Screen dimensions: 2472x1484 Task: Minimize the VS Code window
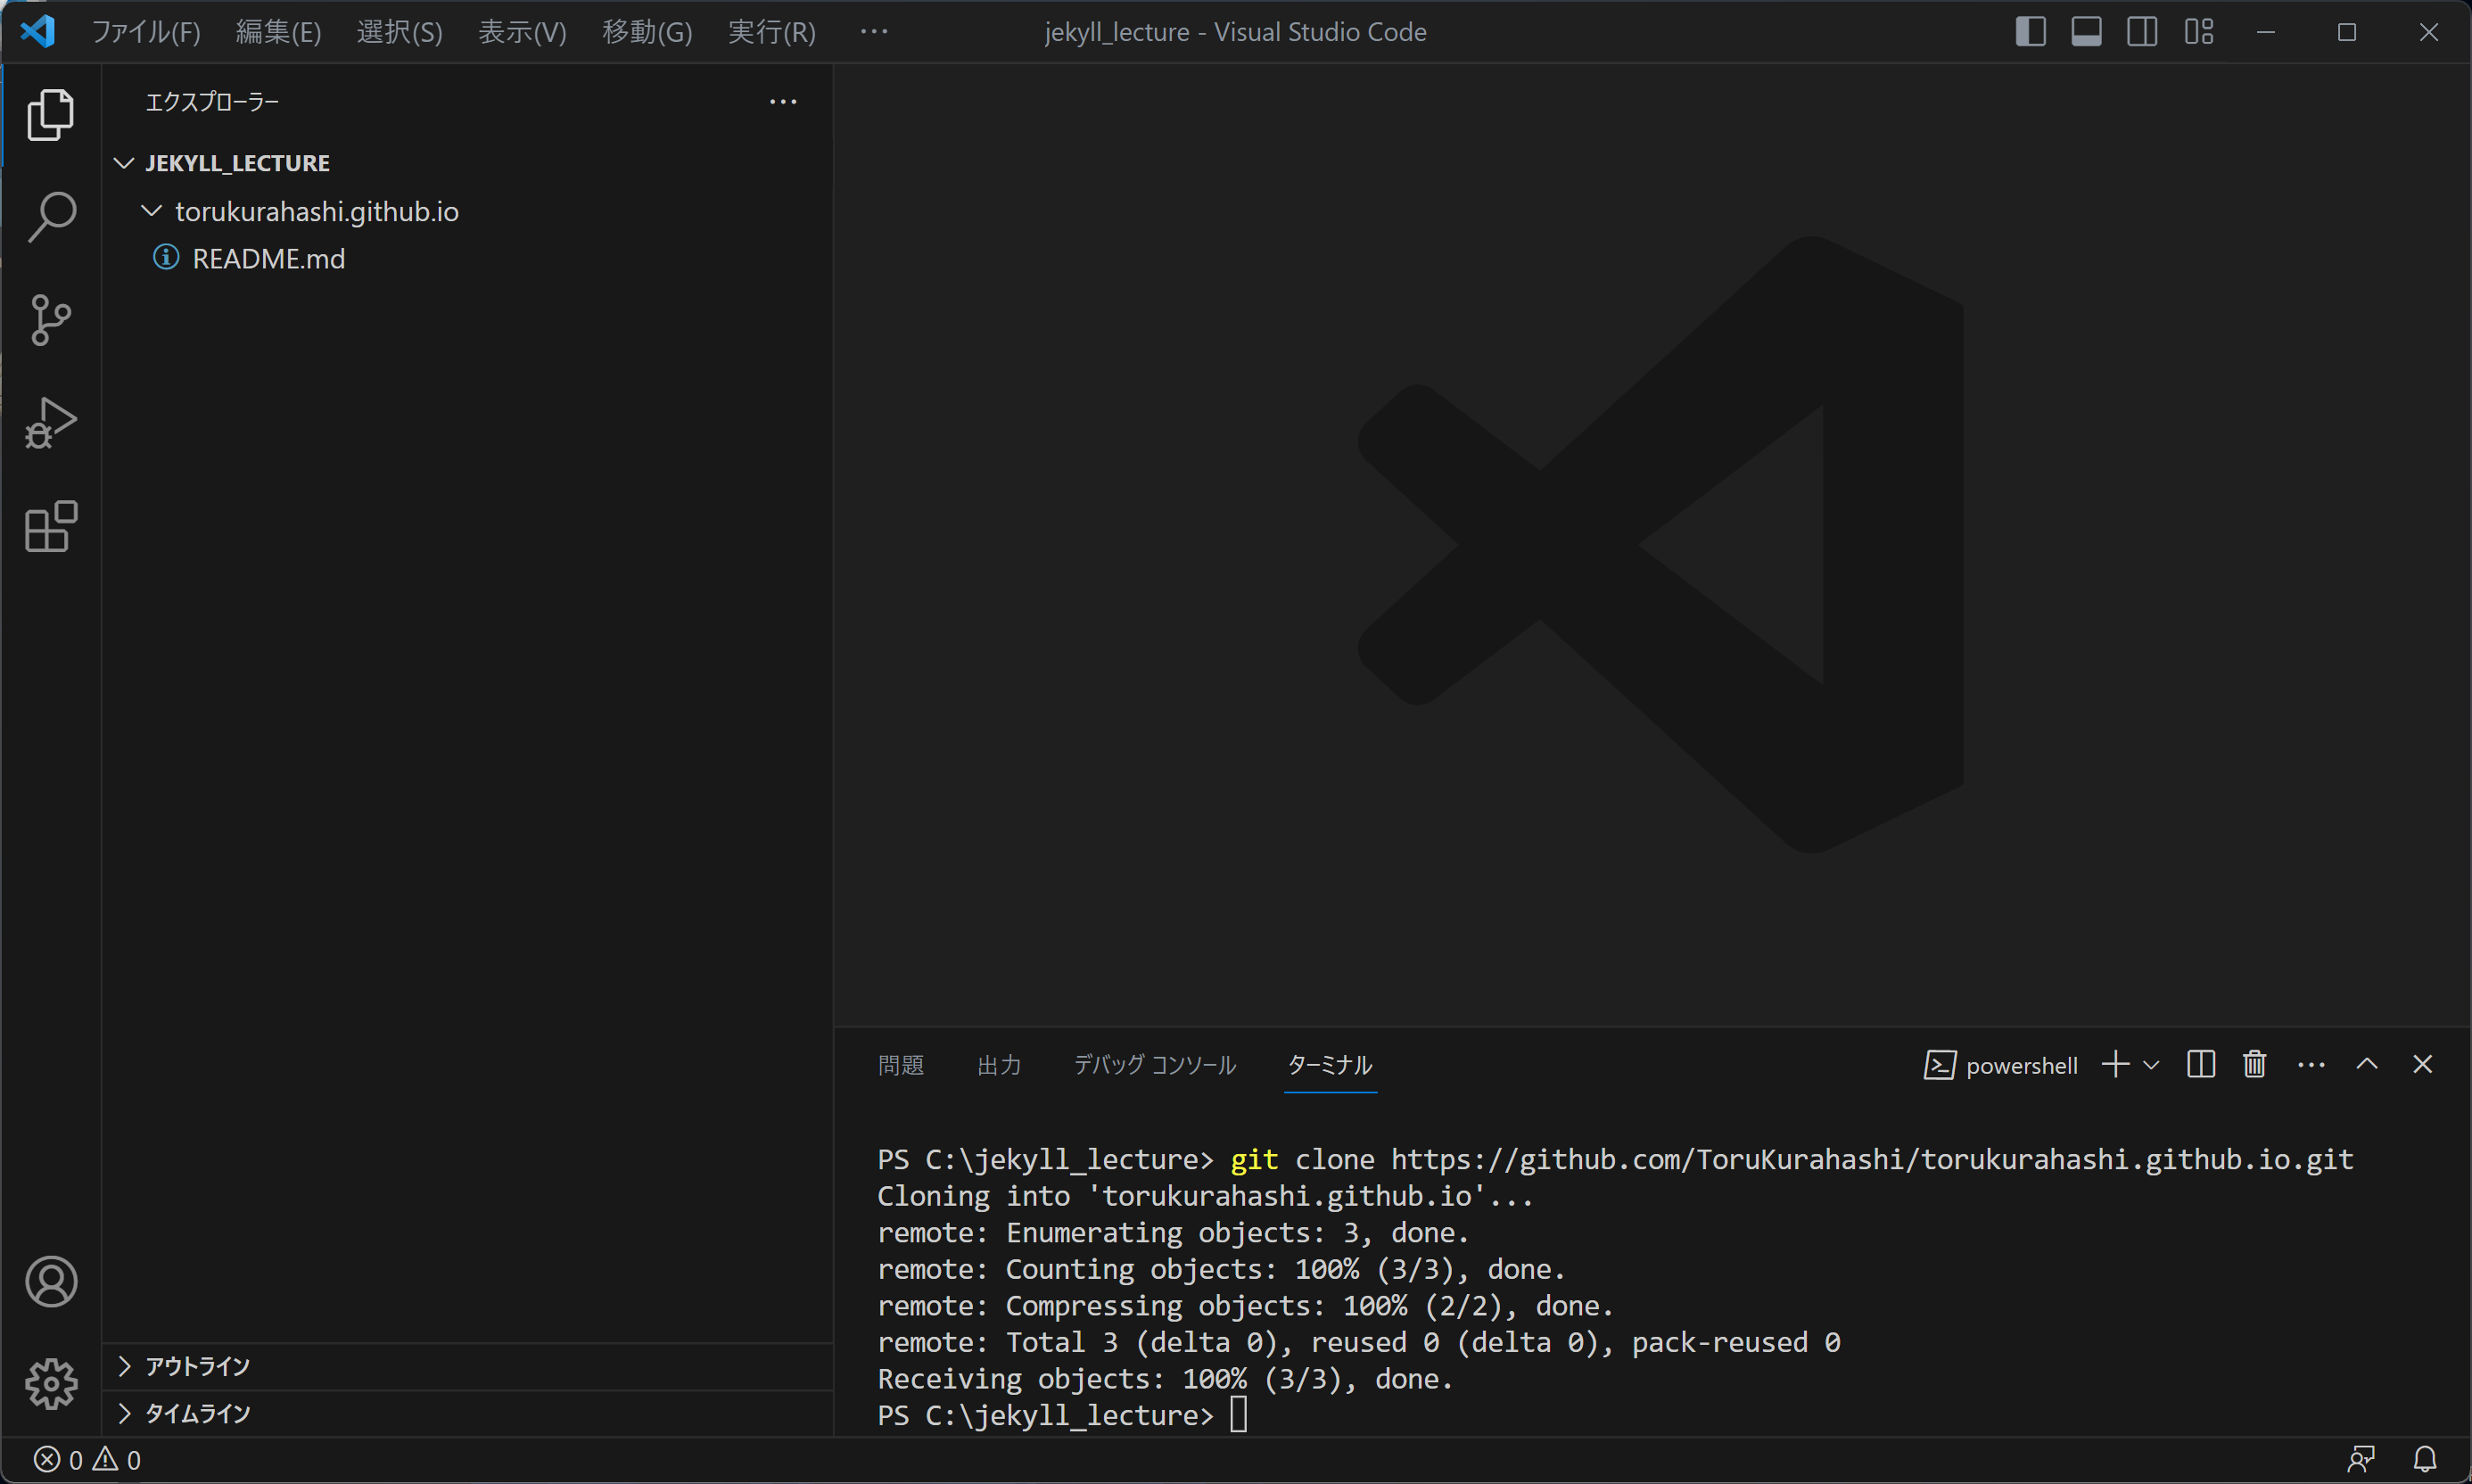[x=2266, y=32]
